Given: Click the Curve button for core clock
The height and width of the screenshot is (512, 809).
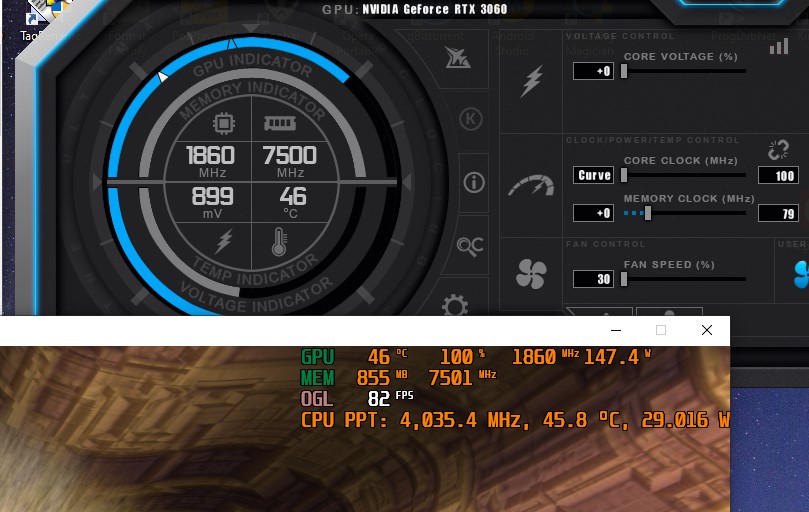Looking at the screenshot, I should point(593,175).
